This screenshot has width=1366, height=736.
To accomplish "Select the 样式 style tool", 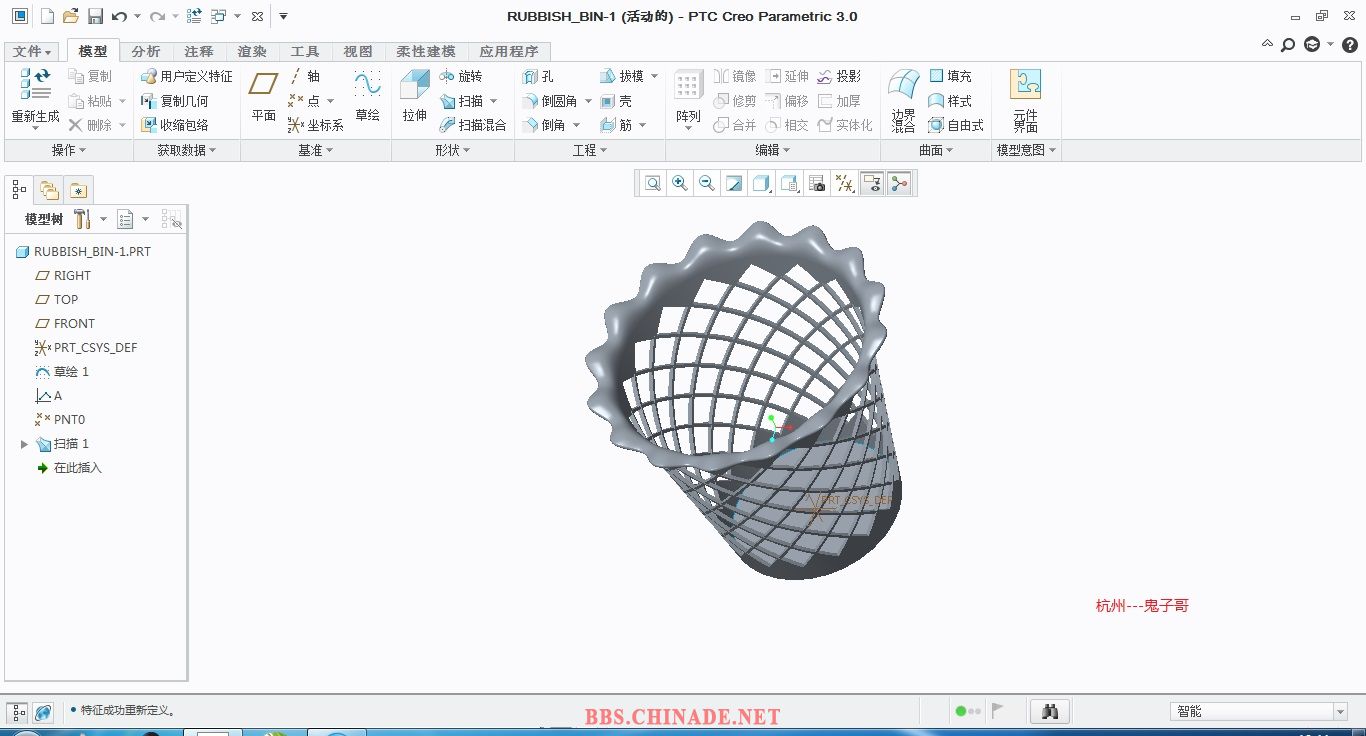I will [x=950, y=101].
